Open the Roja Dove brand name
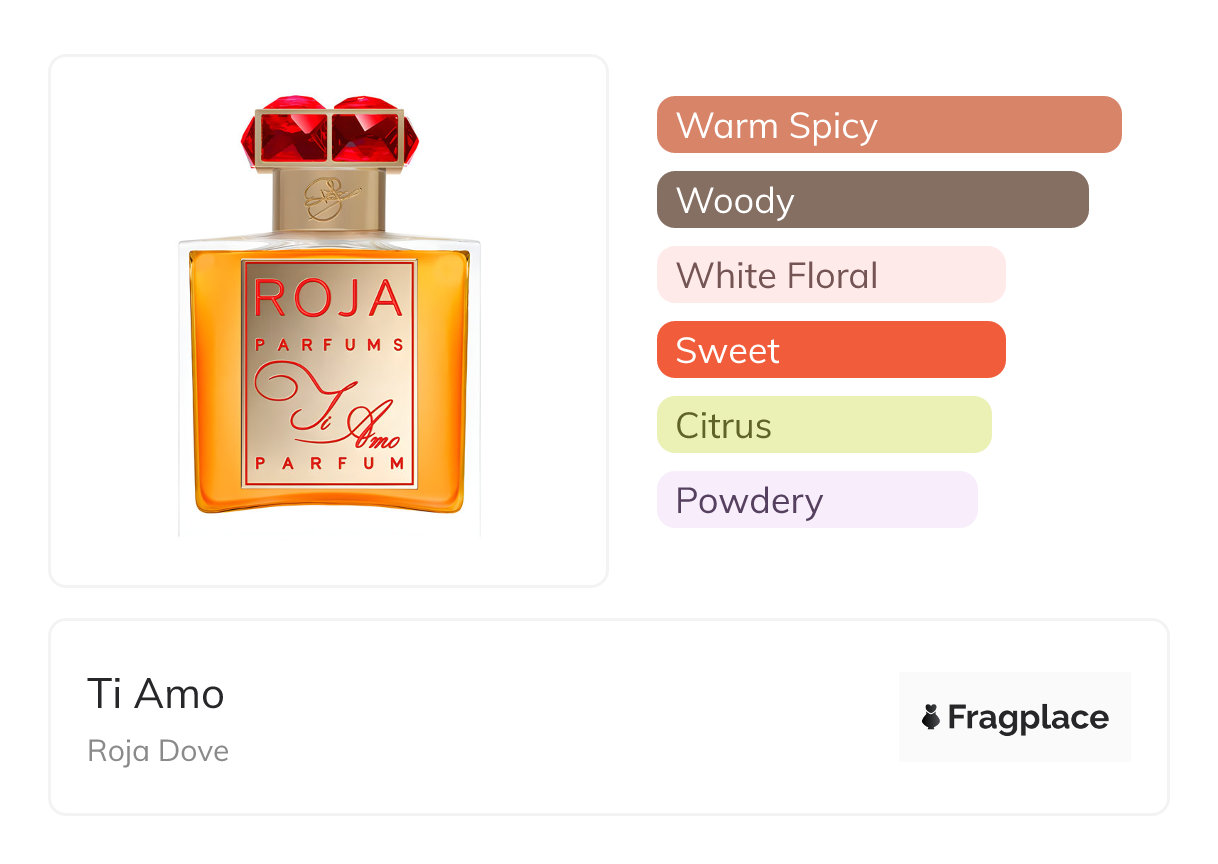Image resolution: width=1218 pixels, height=864 pixels. click(x=158, y=751)
